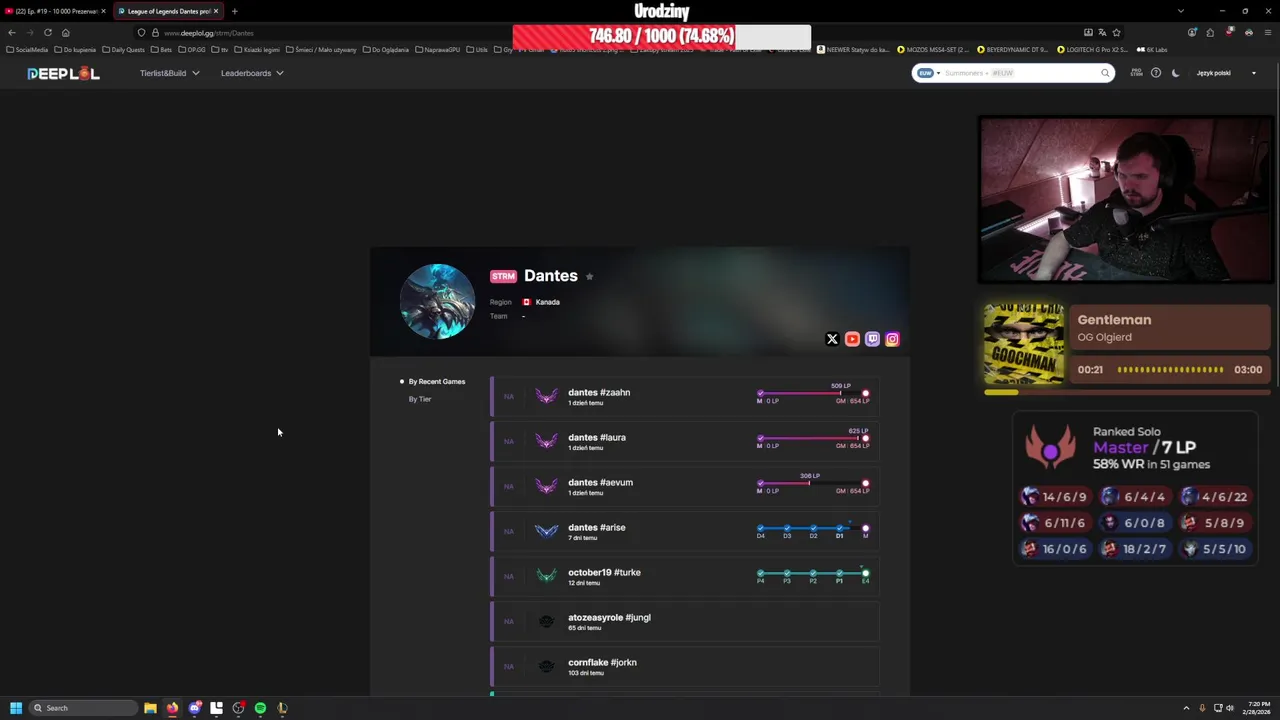Image resolution: width=1280 pixels, height=720 pixels.
Task: Select the By Tier option
Action: pos(419,399)
